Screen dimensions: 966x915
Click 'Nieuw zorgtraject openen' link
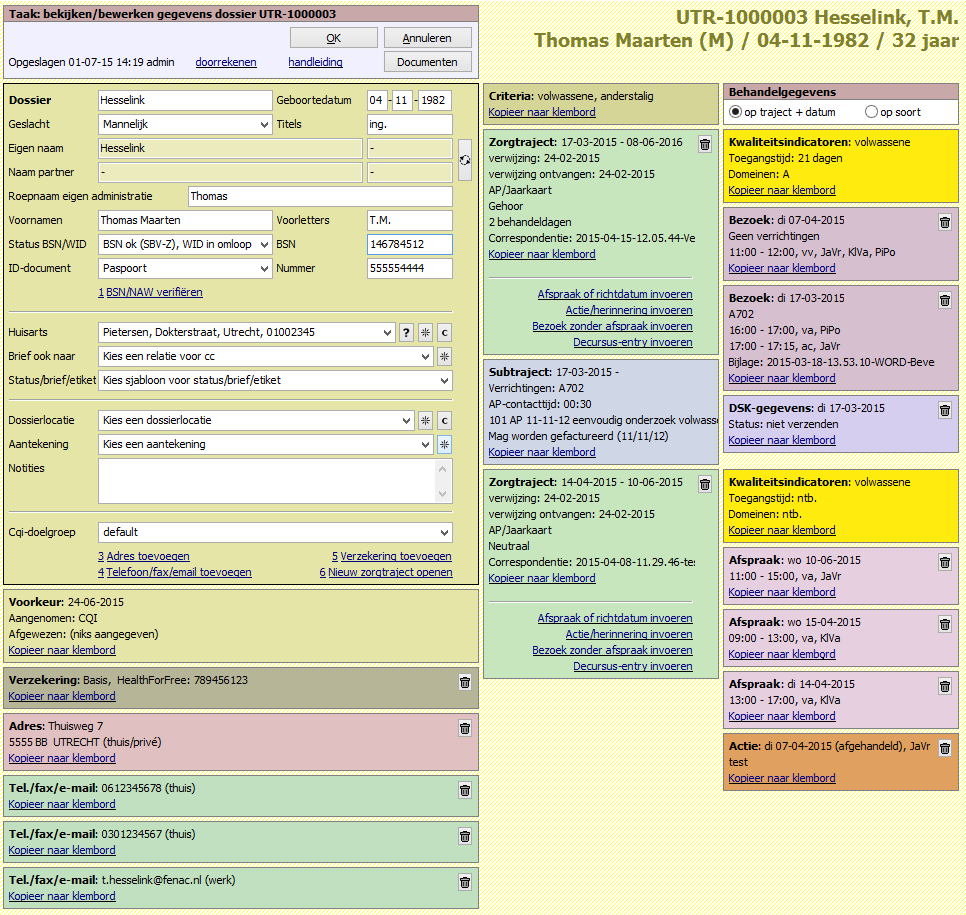[x=390, y=572]
